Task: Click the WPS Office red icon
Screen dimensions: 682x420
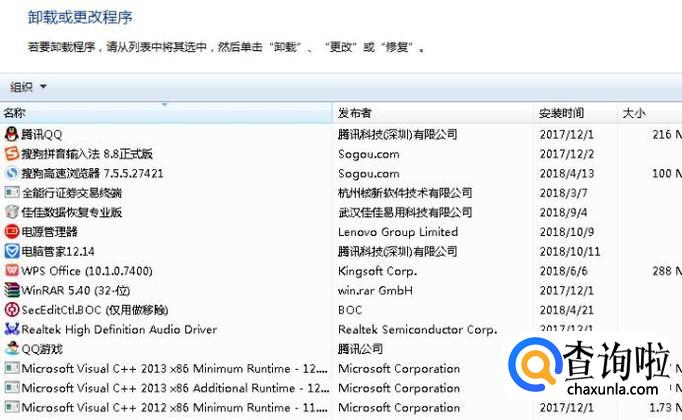Action: tap(12, 270)
